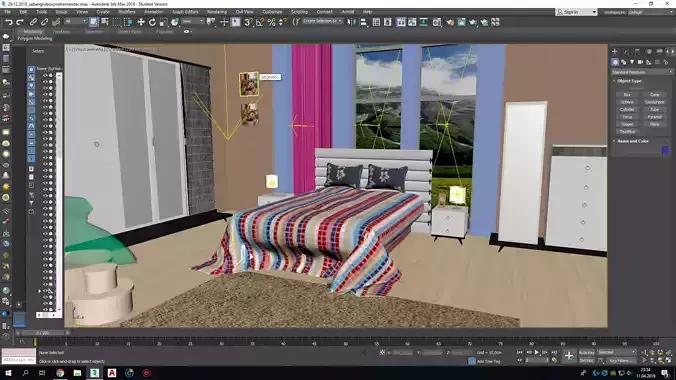Open Select by Name dialog
The width and height of the screenshot is (676, 380).
coord(105,22)
